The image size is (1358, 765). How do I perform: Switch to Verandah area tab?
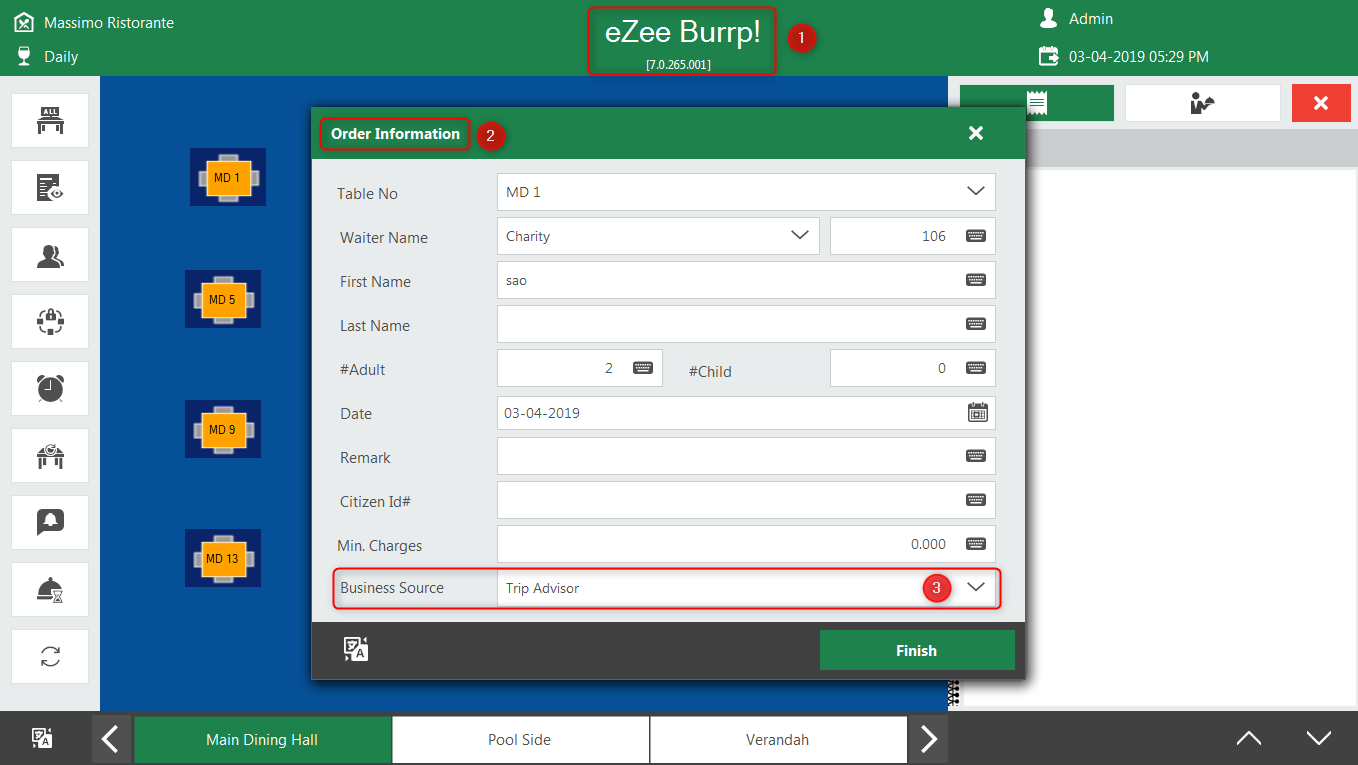tap(778, 740)
